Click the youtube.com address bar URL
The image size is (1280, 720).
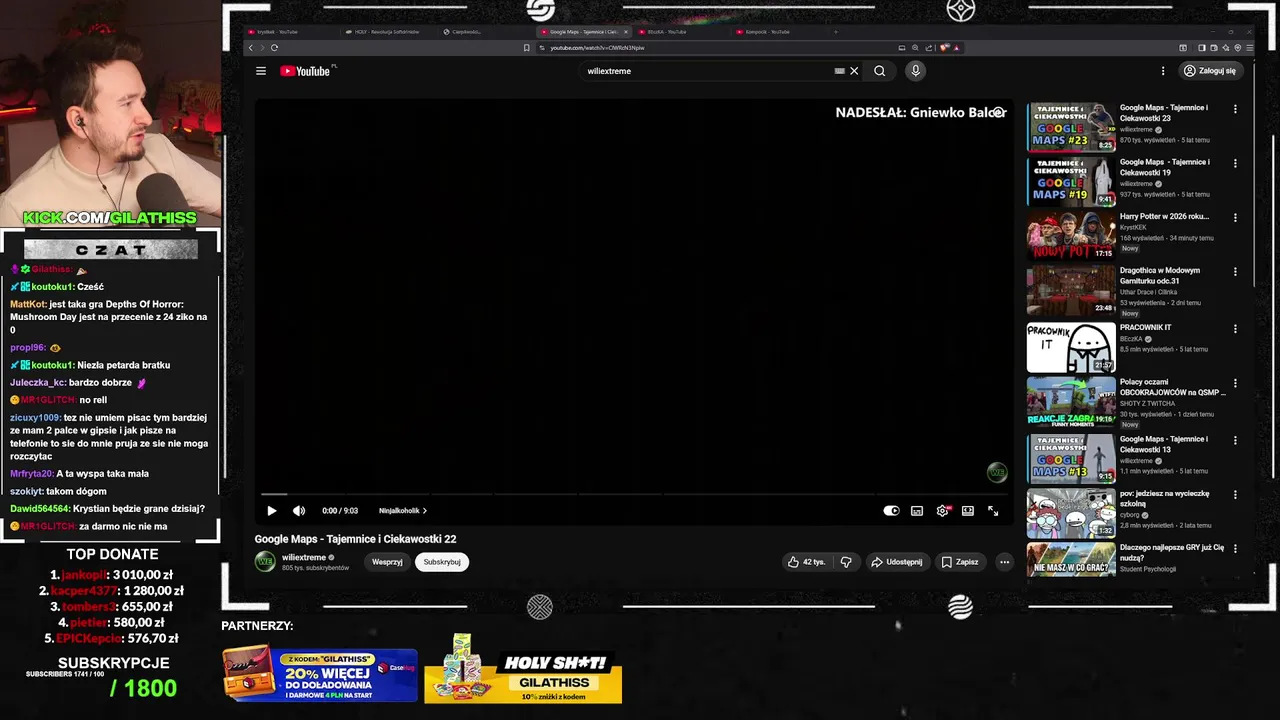tap(597, 48)
